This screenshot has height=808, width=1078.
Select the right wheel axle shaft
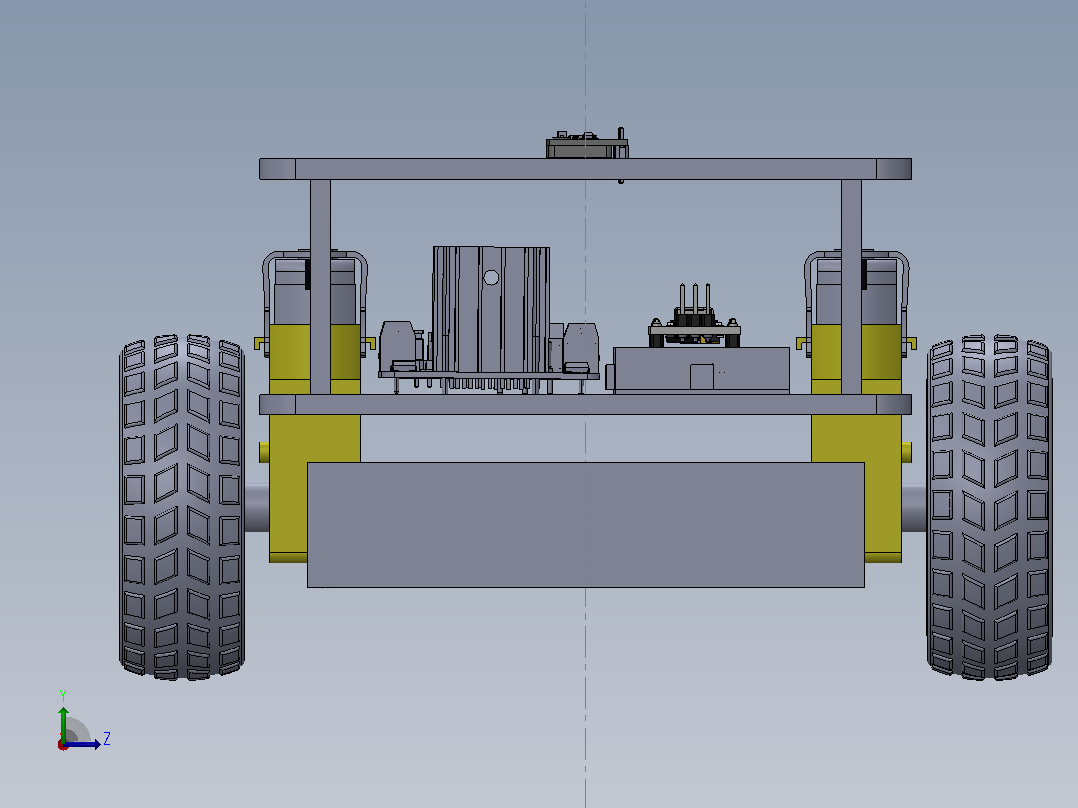point(914,507)
